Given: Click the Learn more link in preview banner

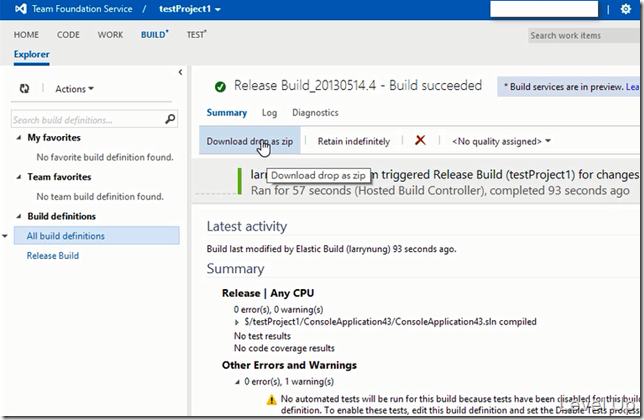Looking at the screenshot, I should [632, 87].
